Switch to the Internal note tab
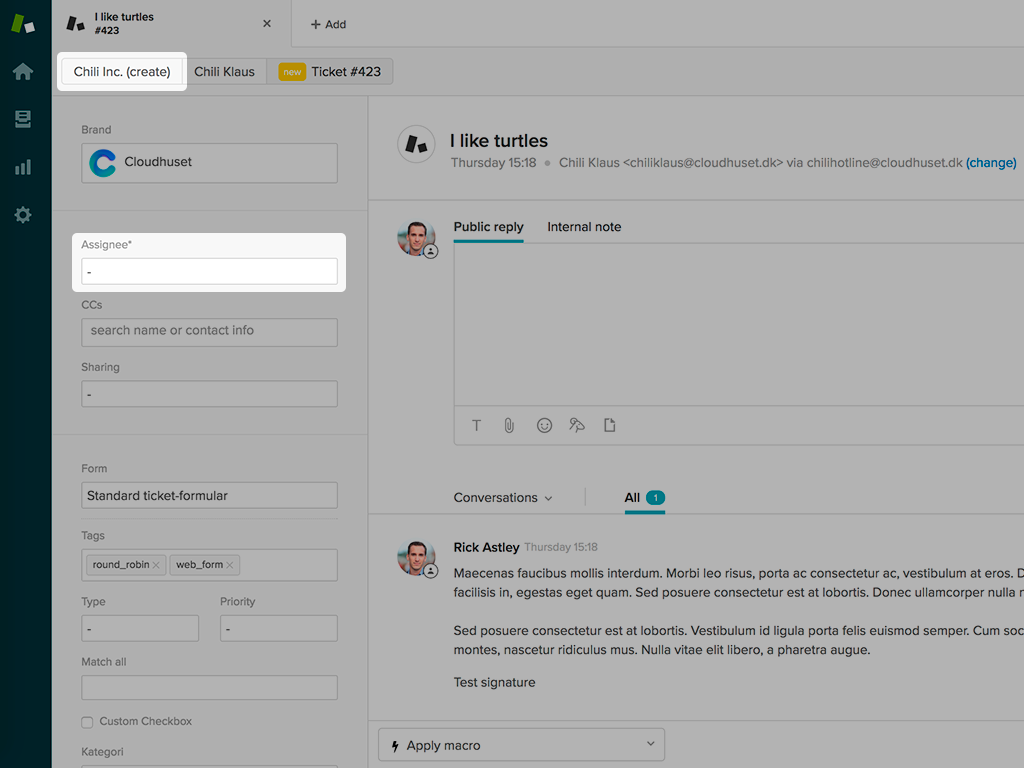1024x768 pixels. [x=584, y=227]
